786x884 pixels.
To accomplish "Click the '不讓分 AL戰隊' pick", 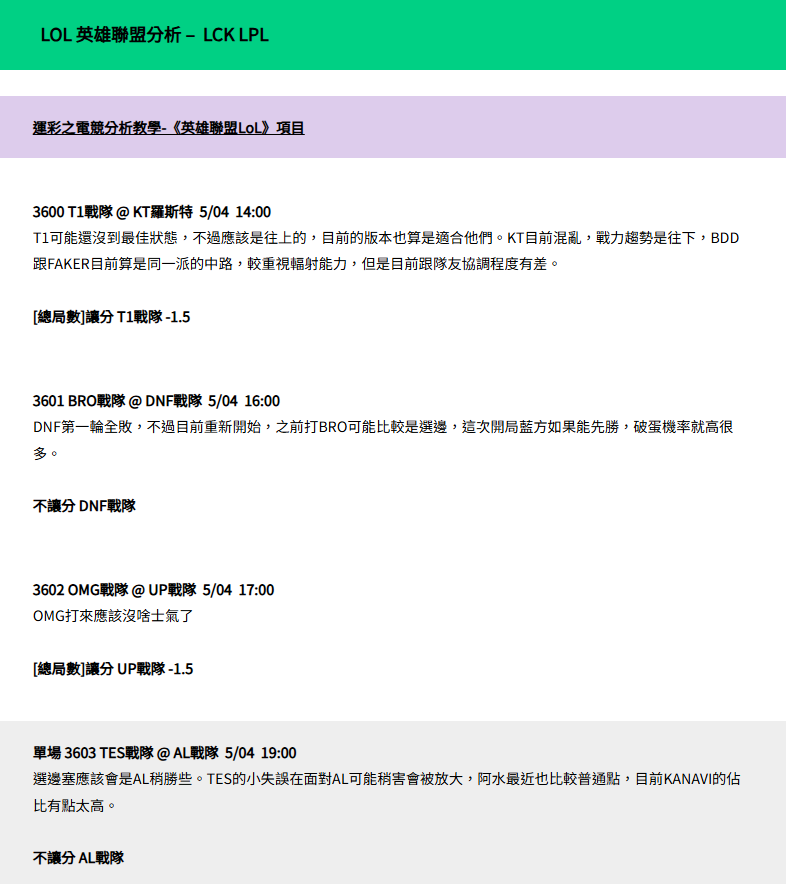I will [x=78, y=858].
